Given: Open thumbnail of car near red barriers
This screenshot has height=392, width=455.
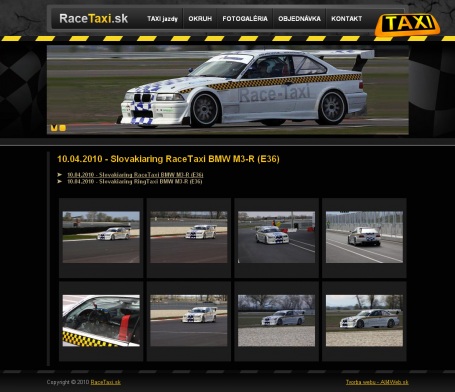Looking at the screenshot, I should (276, 237).
